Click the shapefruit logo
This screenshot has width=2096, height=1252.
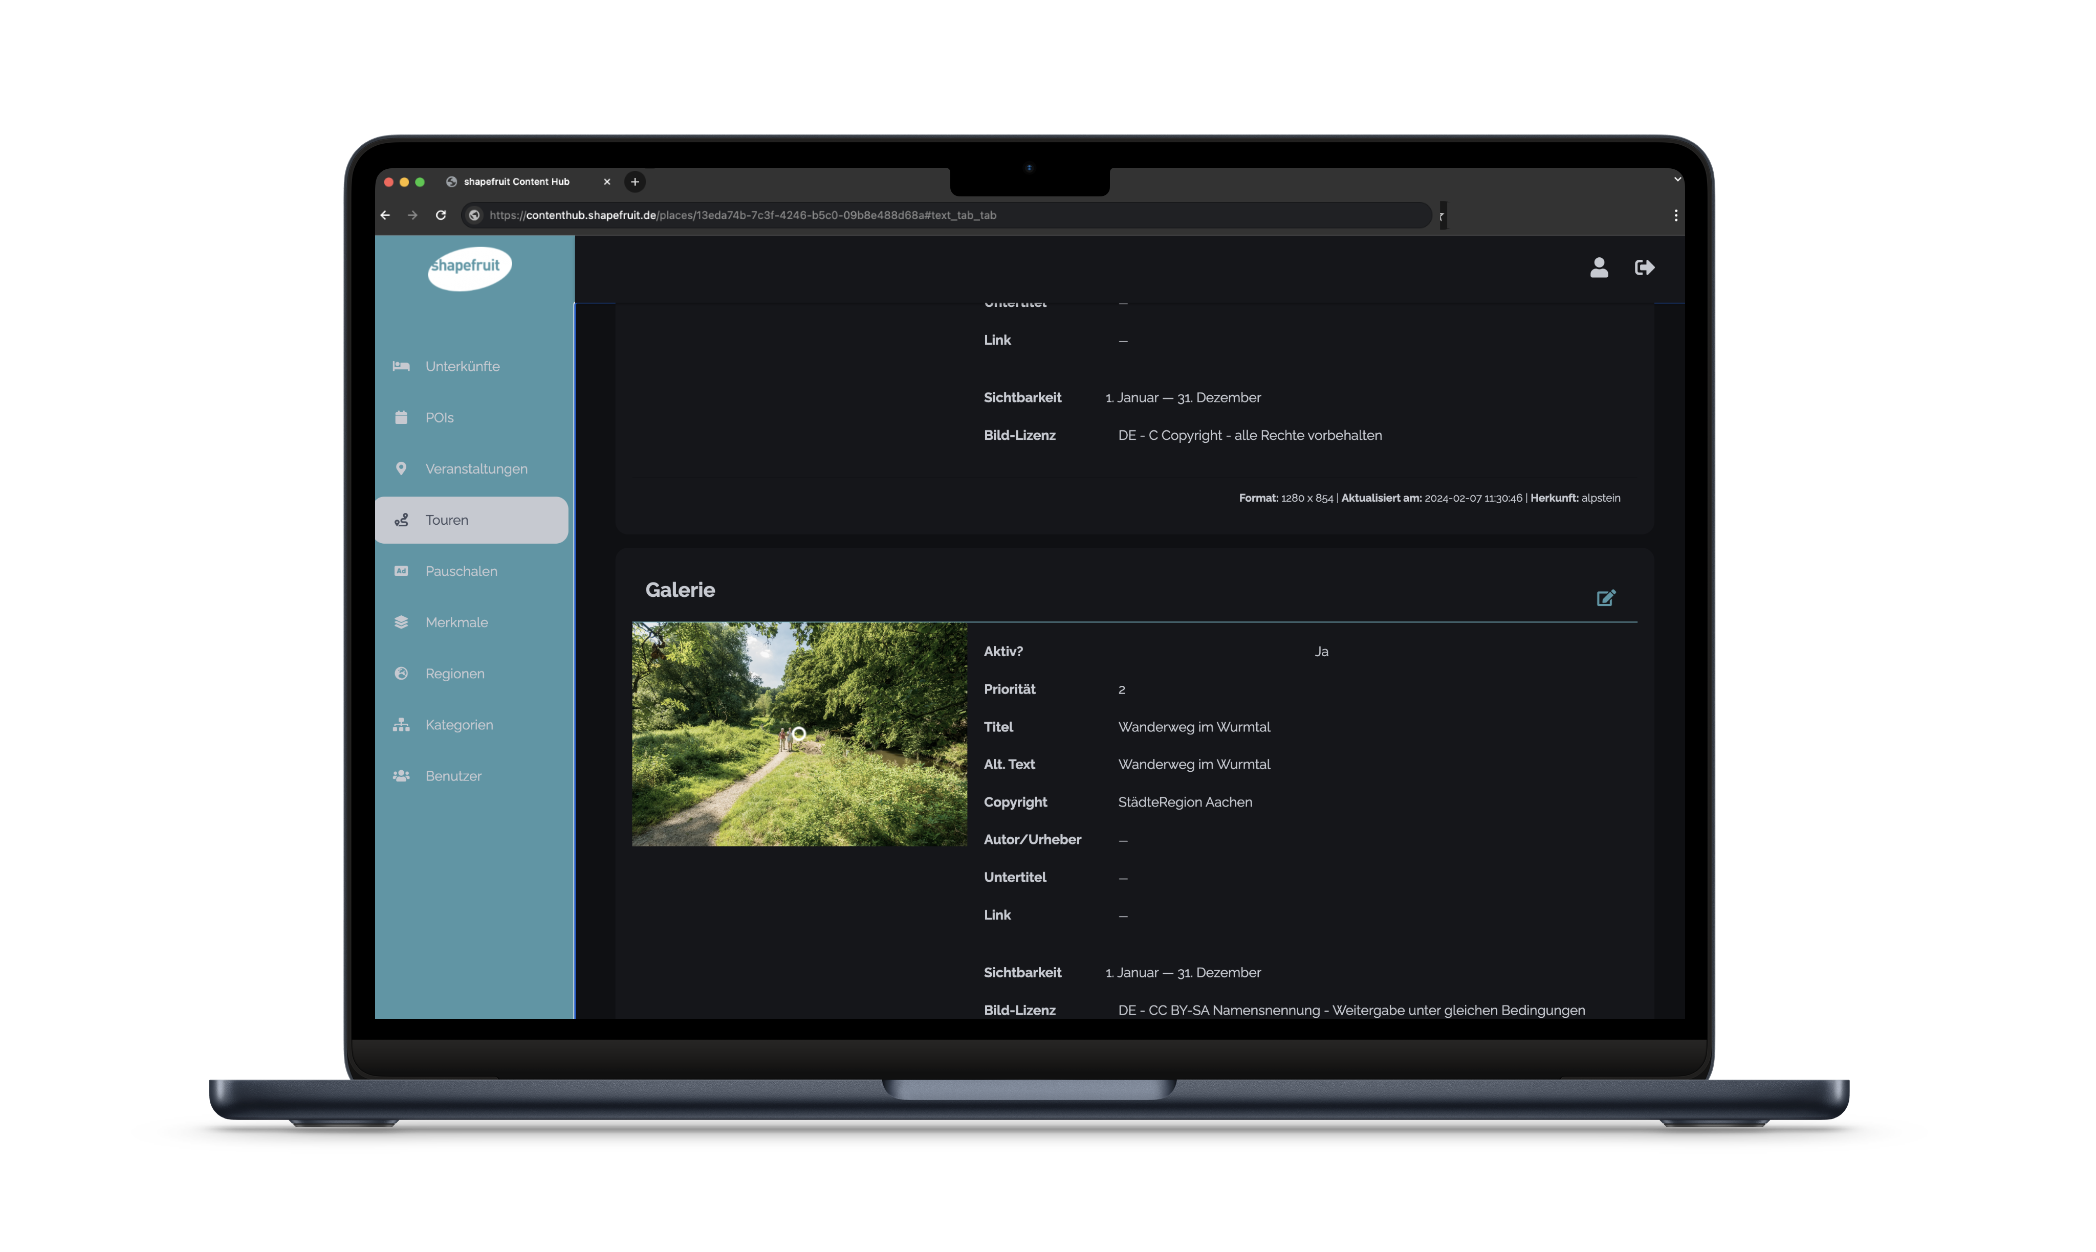(469, 267)
